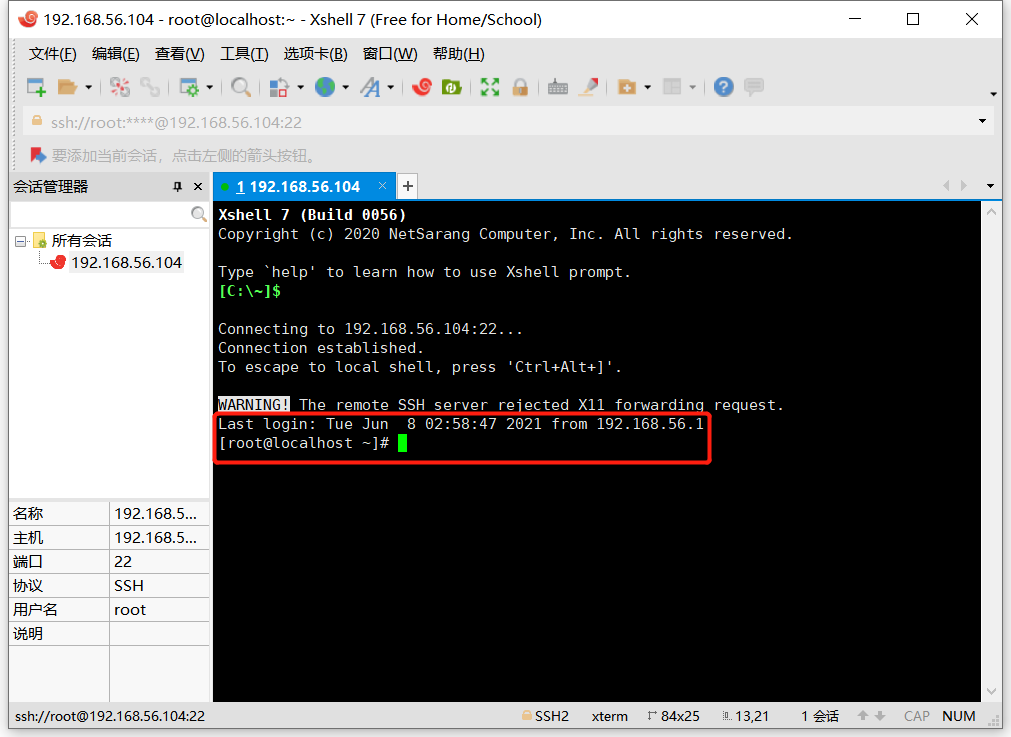Image resolution: width=1011 pixels, height=737 pixels.
Task: Click the lock screen padlock icon
Action: coord(520,87)
